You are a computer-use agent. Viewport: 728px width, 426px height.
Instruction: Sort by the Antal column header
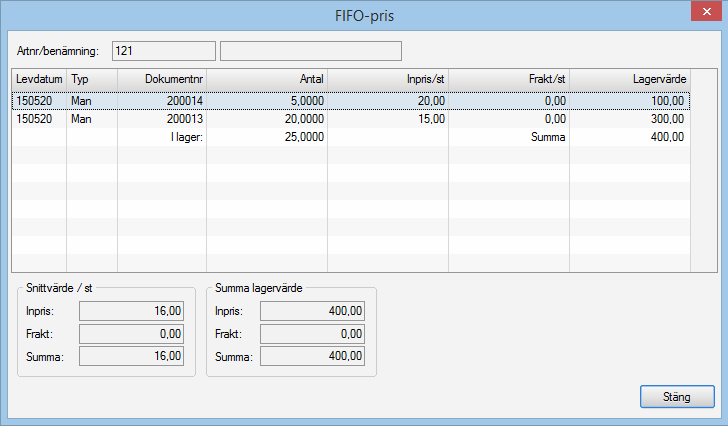click(x=267, y=77)
